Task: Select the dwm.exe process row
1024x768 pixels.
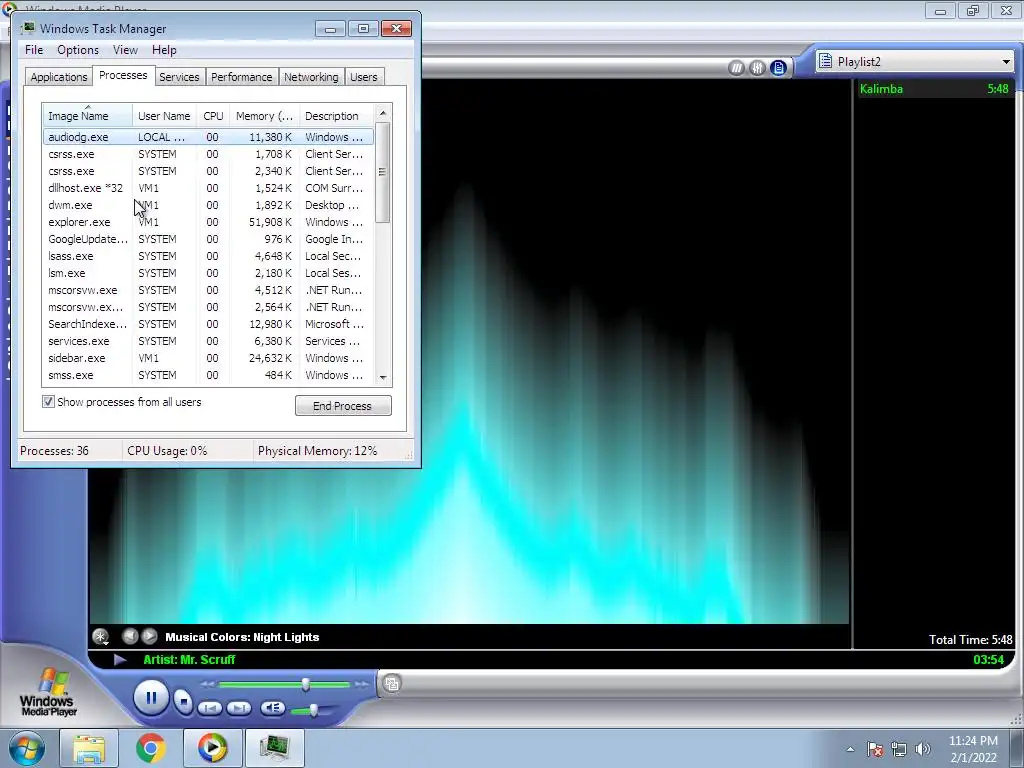Action: coord(208,205)
